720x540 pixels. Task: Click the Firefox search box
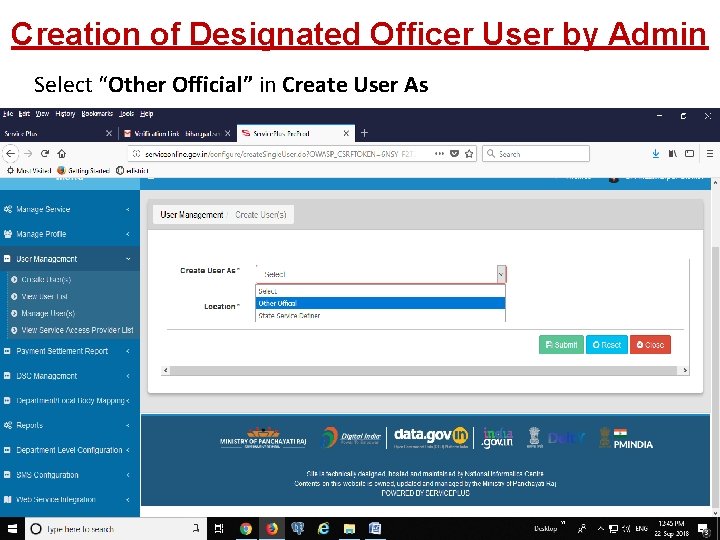(536, 154)
